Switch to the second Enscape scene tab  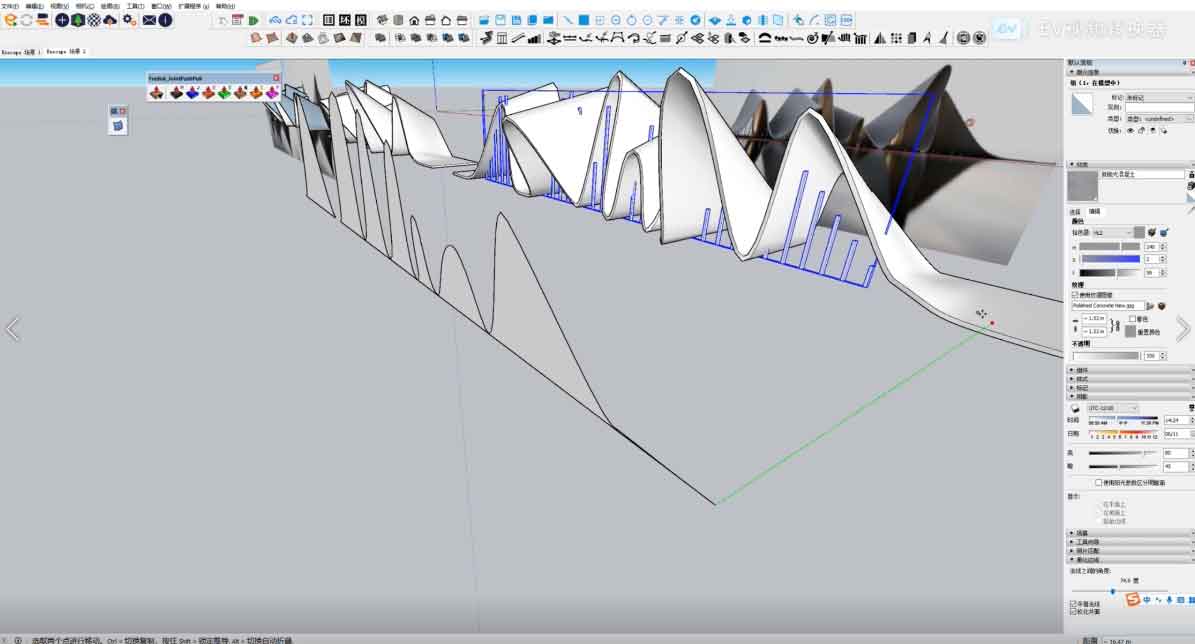[x=67, y=51]
